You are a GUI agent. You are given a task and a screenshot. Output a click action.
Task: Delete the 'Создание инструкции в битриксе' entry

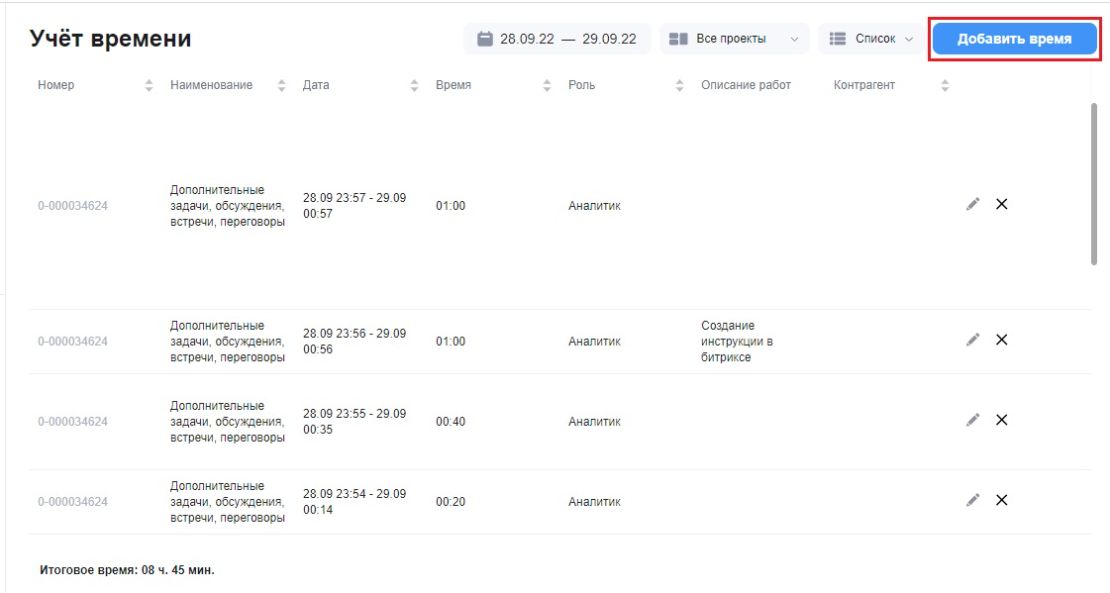1002,340
